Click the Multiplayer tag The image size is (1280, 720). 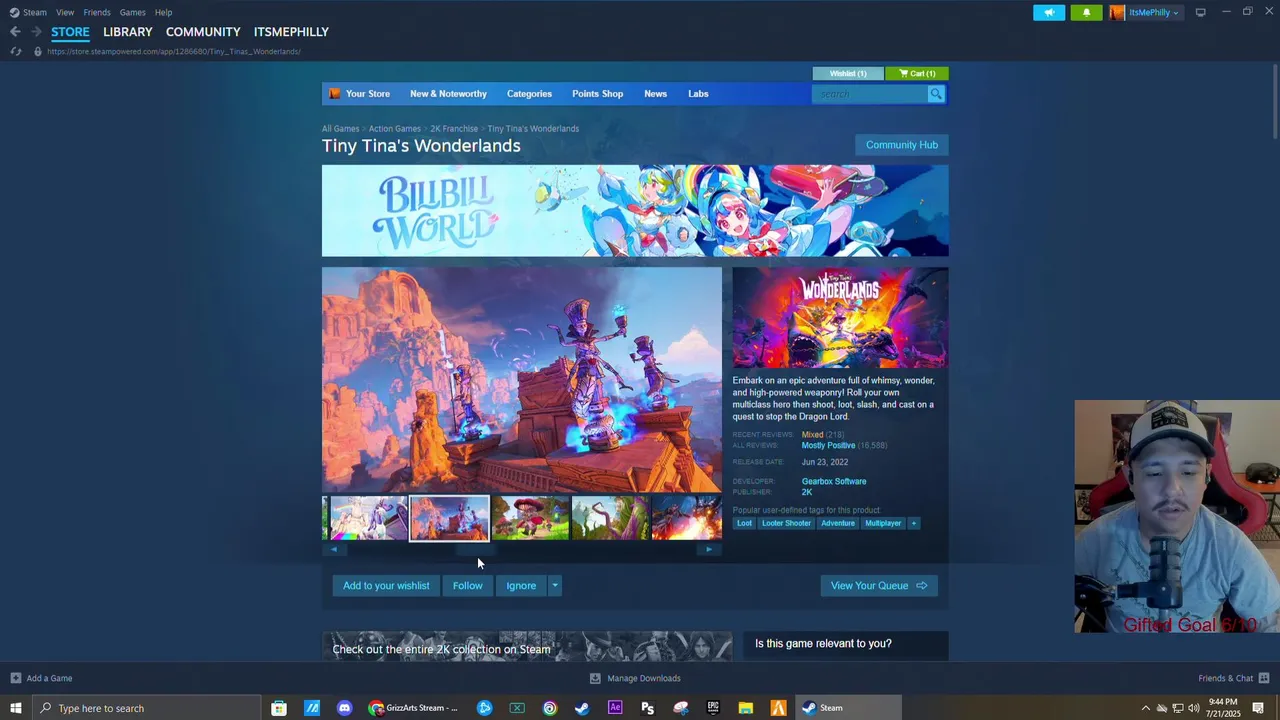point(883,523)
